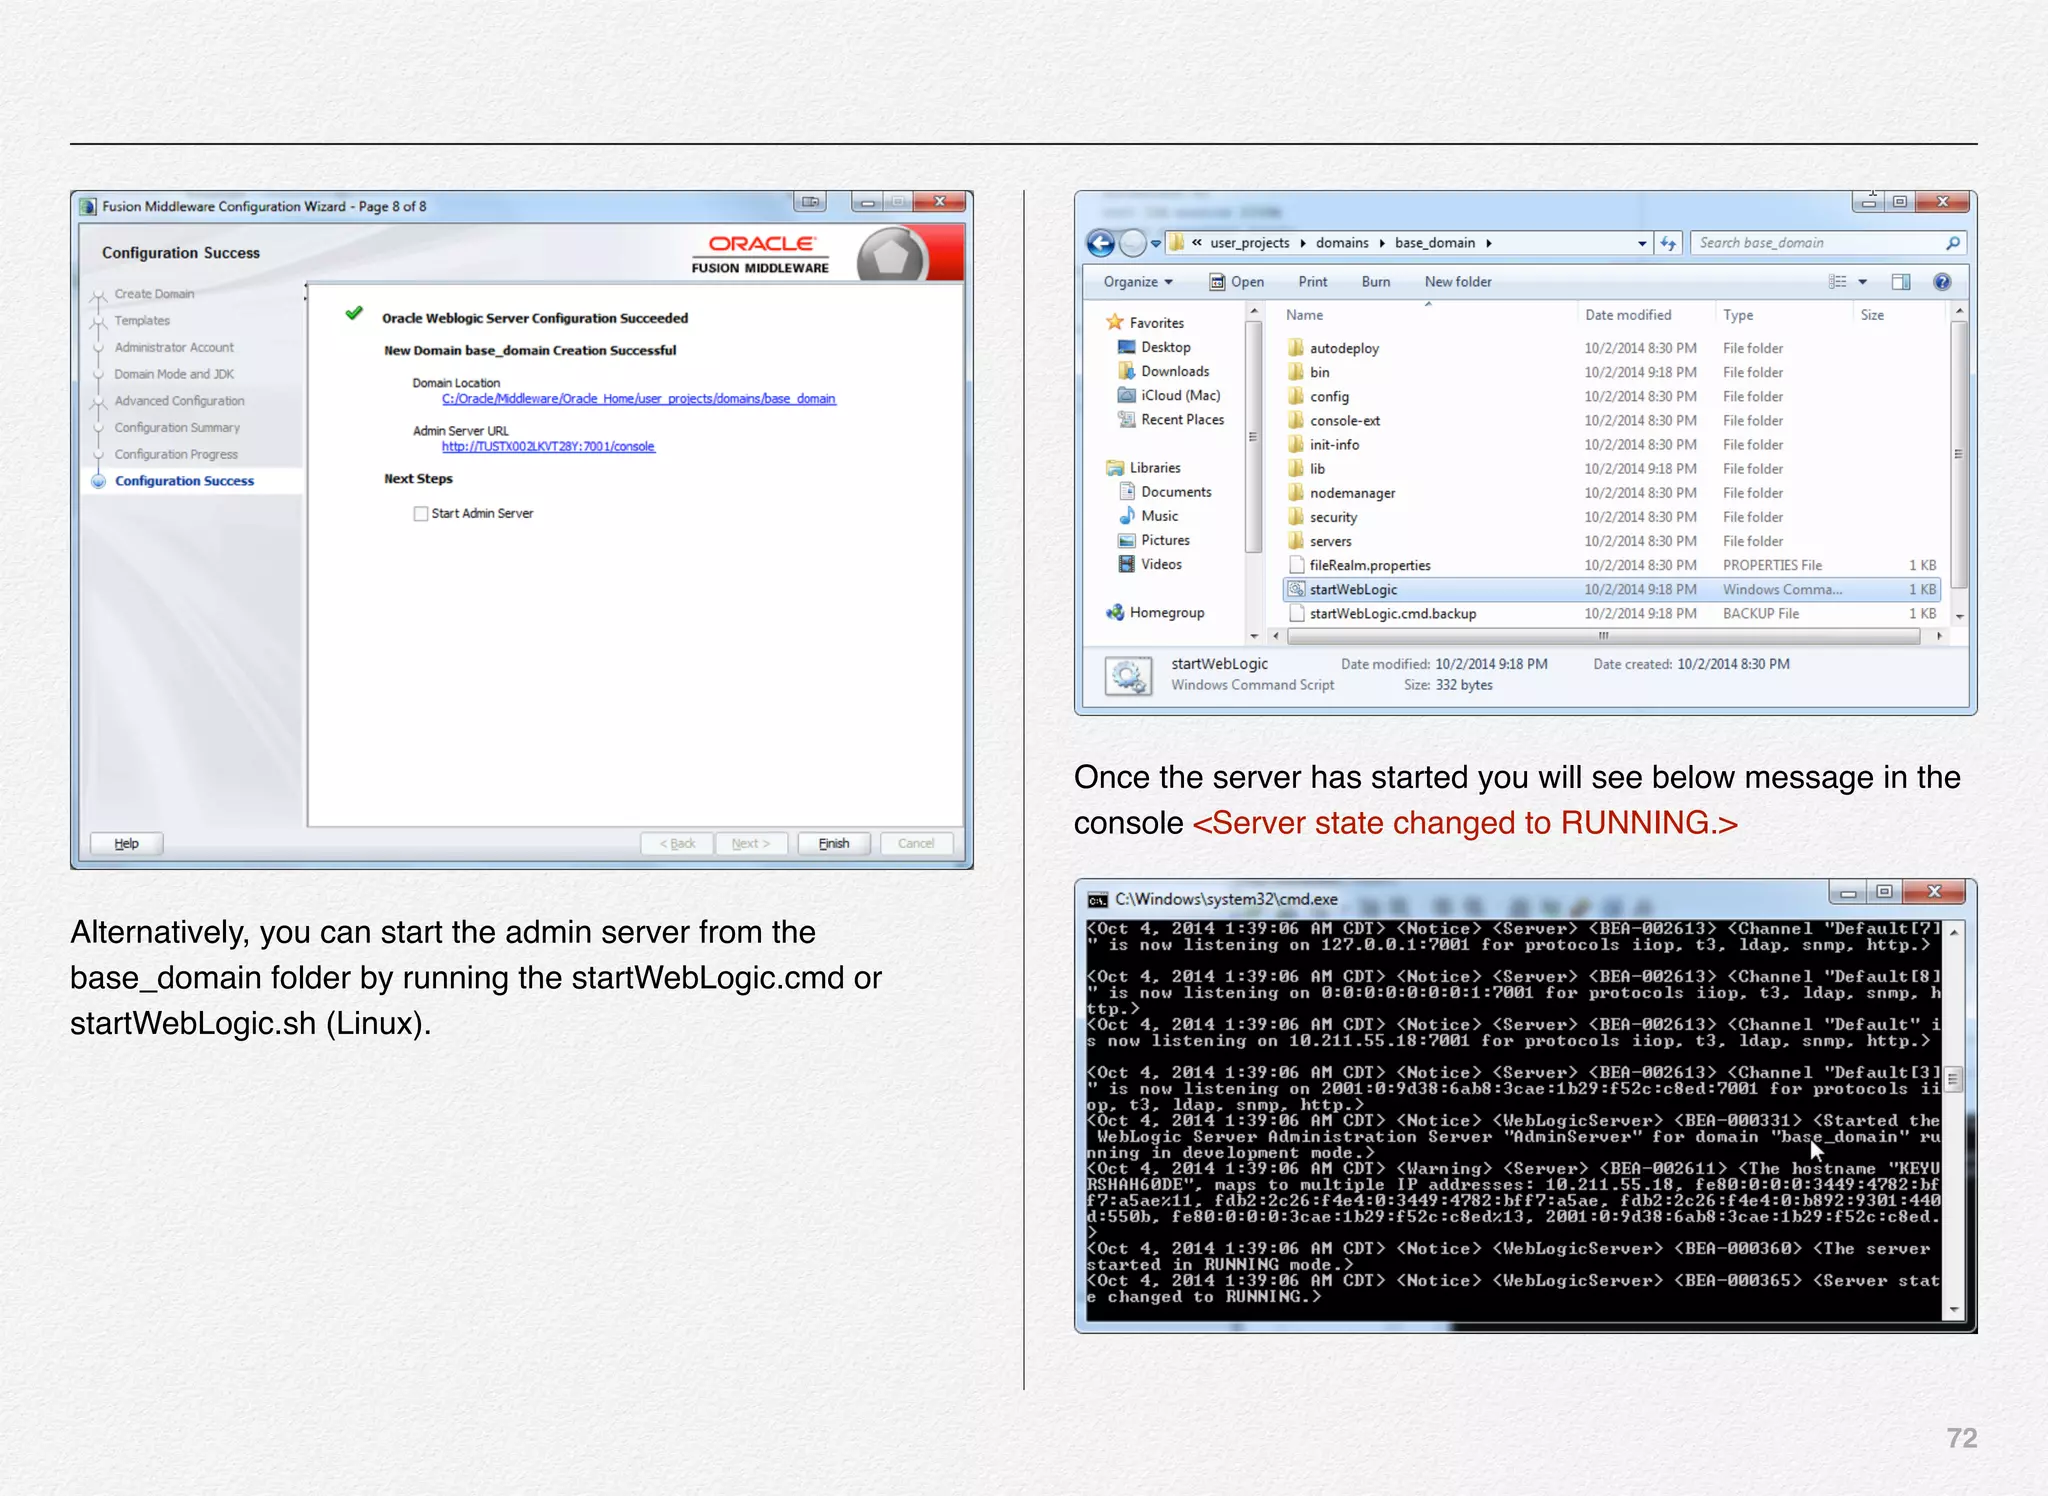Click the Explorer Back arrow button
This screenshot has height=1496, width=2048.
click(x=1101, y=243)
